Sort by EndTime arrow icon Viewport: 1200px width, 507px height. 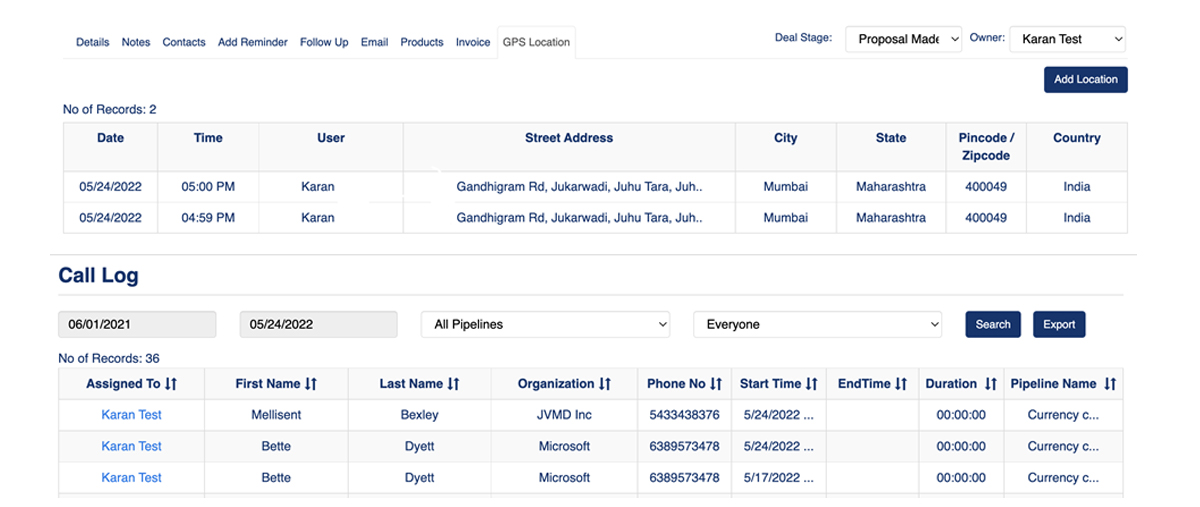pos(901,384)
